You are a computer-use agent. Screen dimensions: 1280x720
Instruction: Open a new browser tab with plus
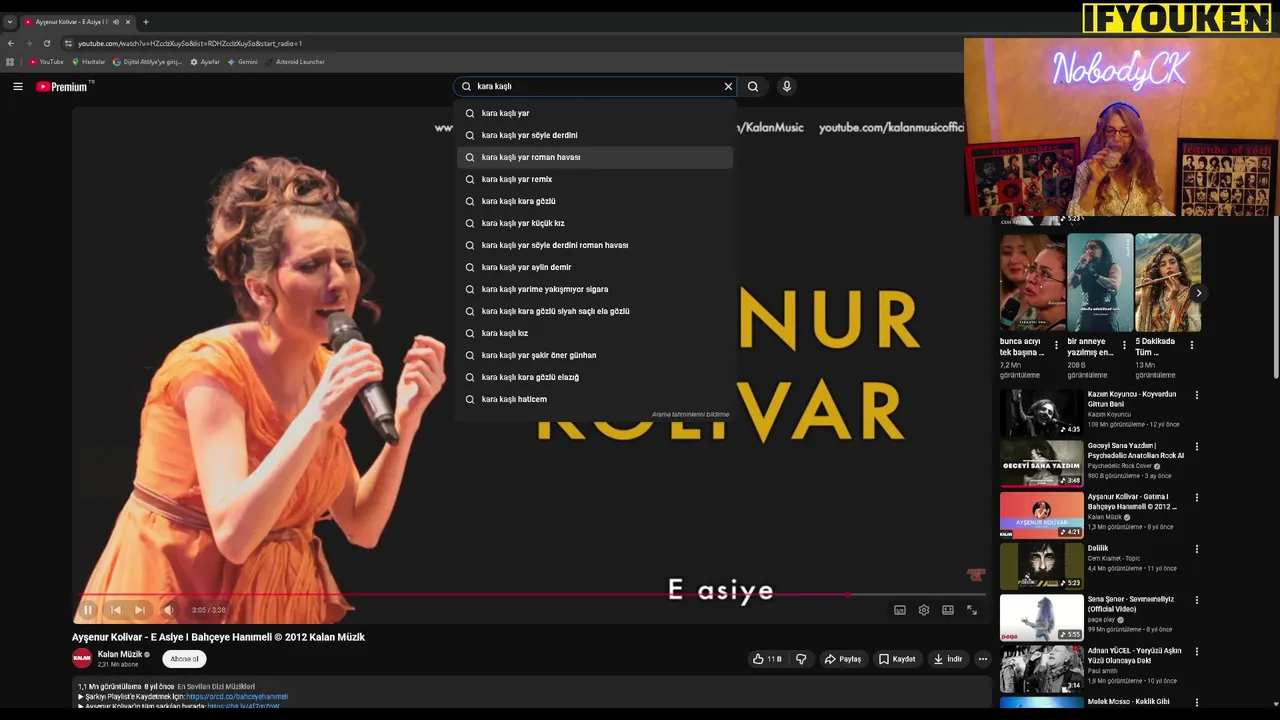146,22
